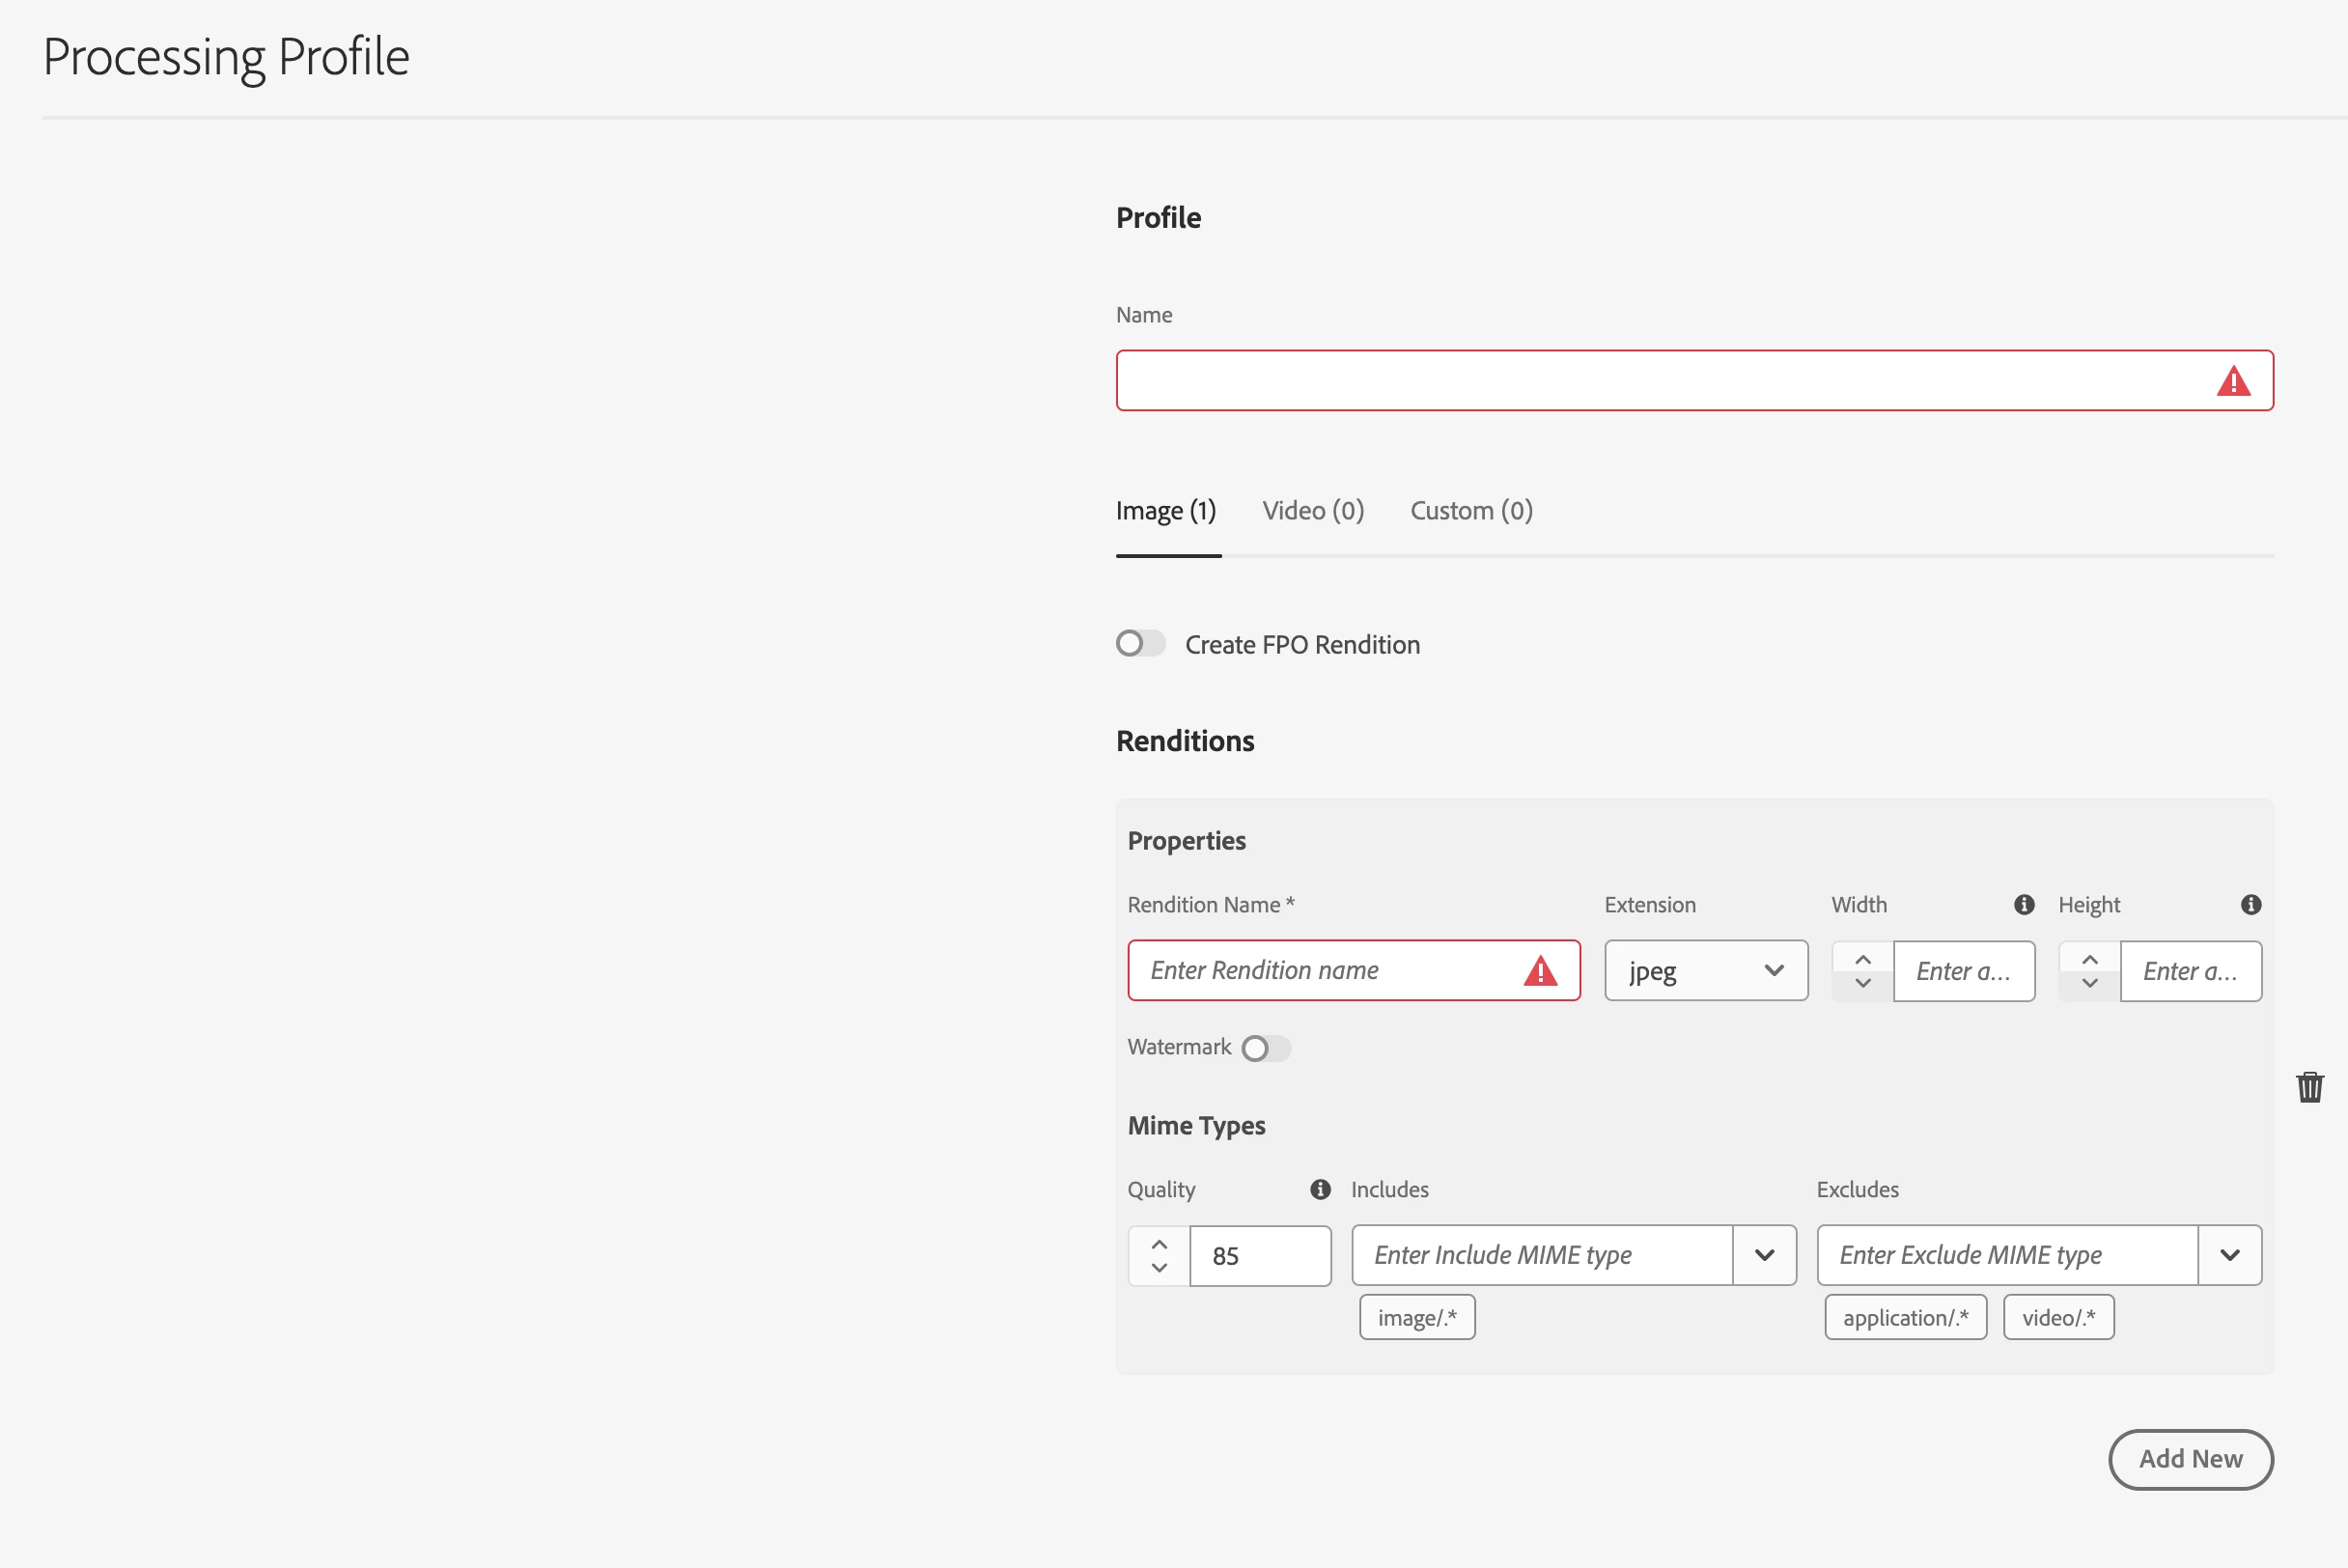
Task: Click the Add New button
Action: click(2190, 1459)
